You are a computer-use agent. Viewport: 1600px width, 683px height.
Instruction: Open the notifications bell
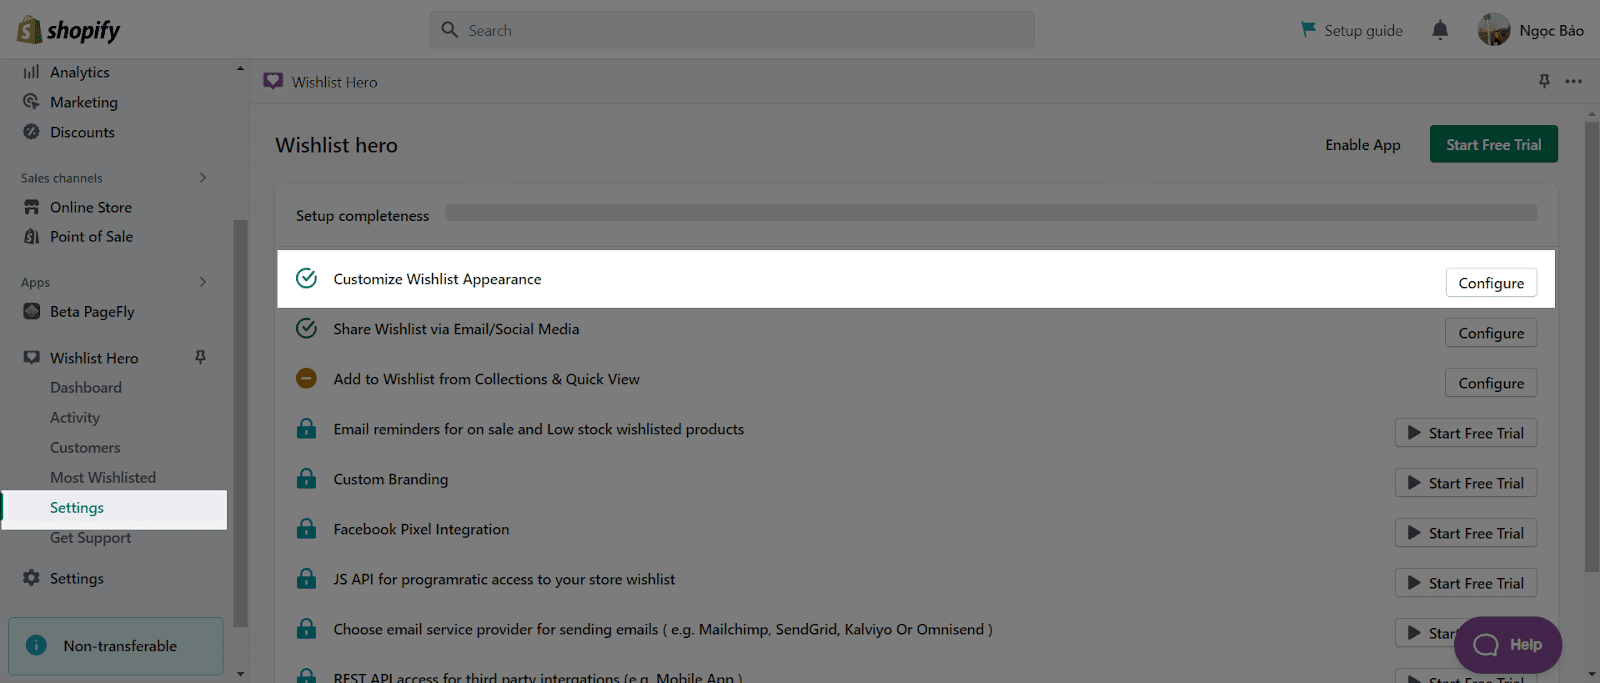tap(1440, 30)
